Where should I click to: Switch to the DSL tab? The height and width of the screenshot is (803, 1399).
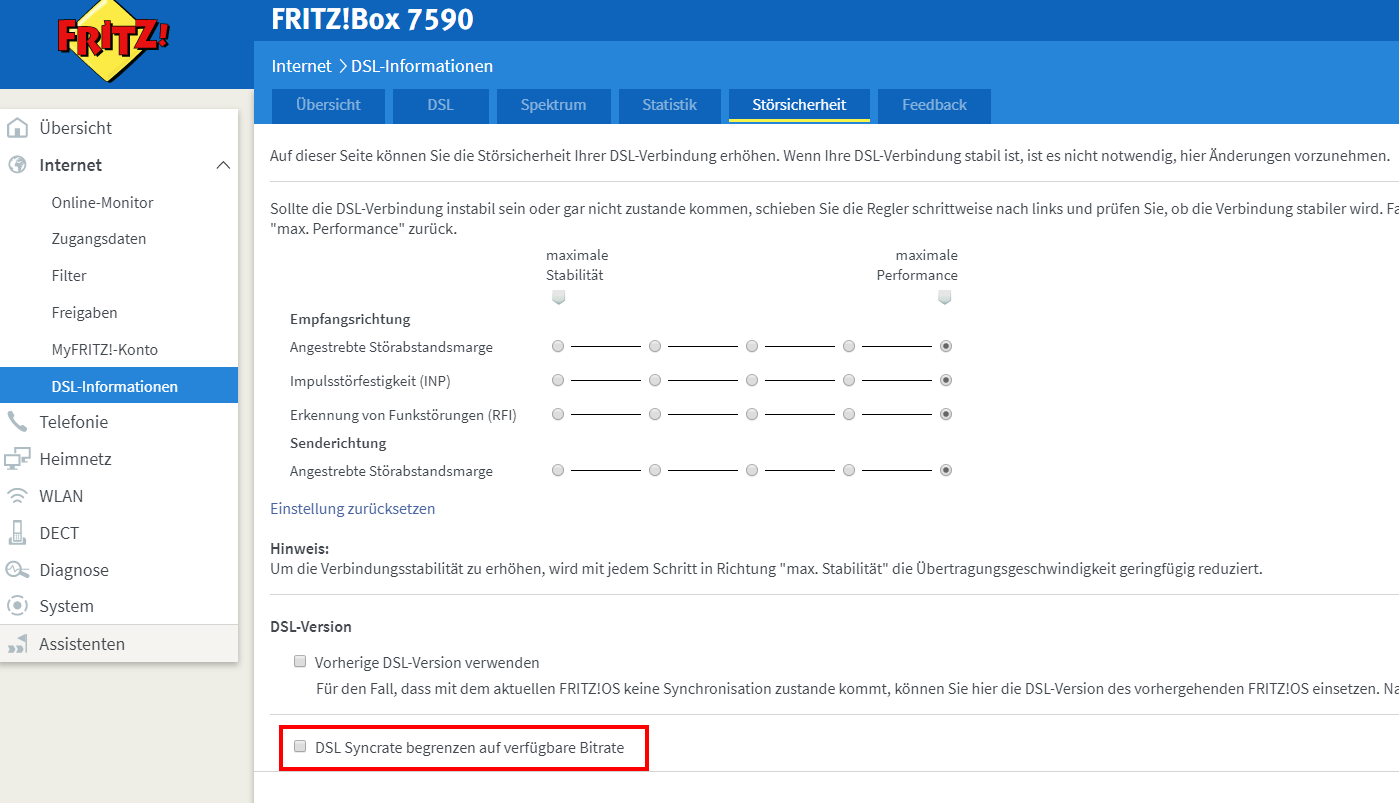pyautogui.click(x=440, y=105)
